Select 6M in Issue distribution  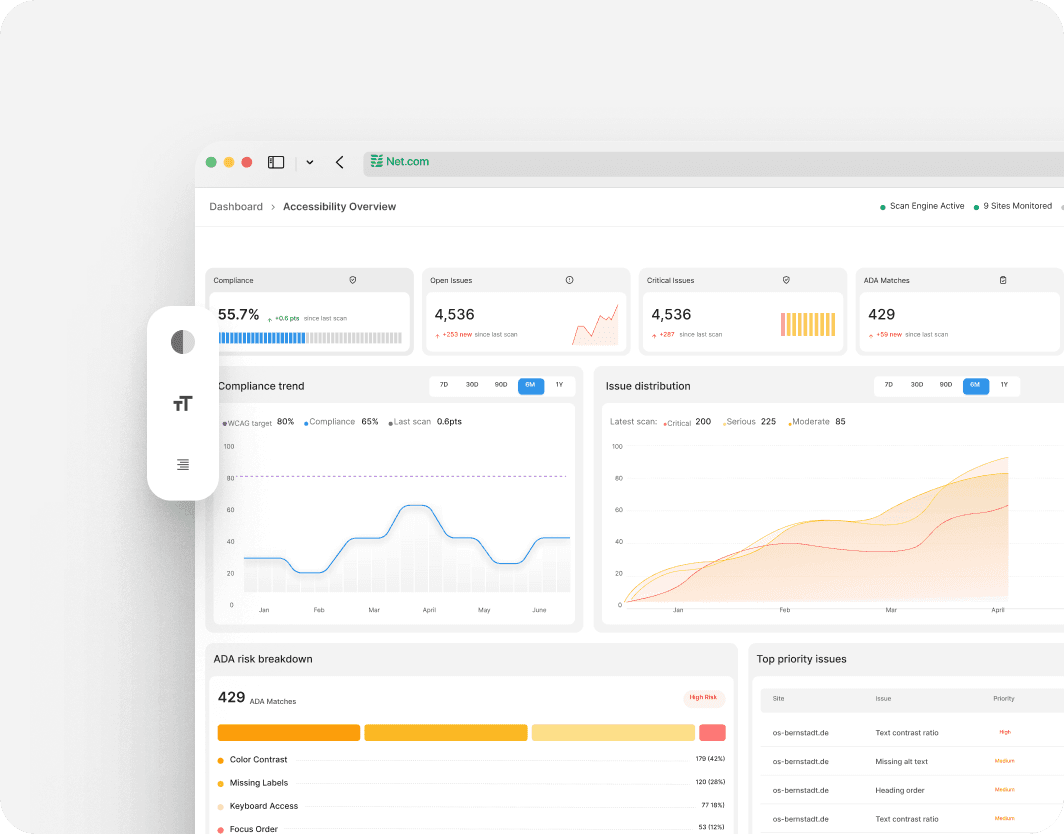[x=976, y=385]
